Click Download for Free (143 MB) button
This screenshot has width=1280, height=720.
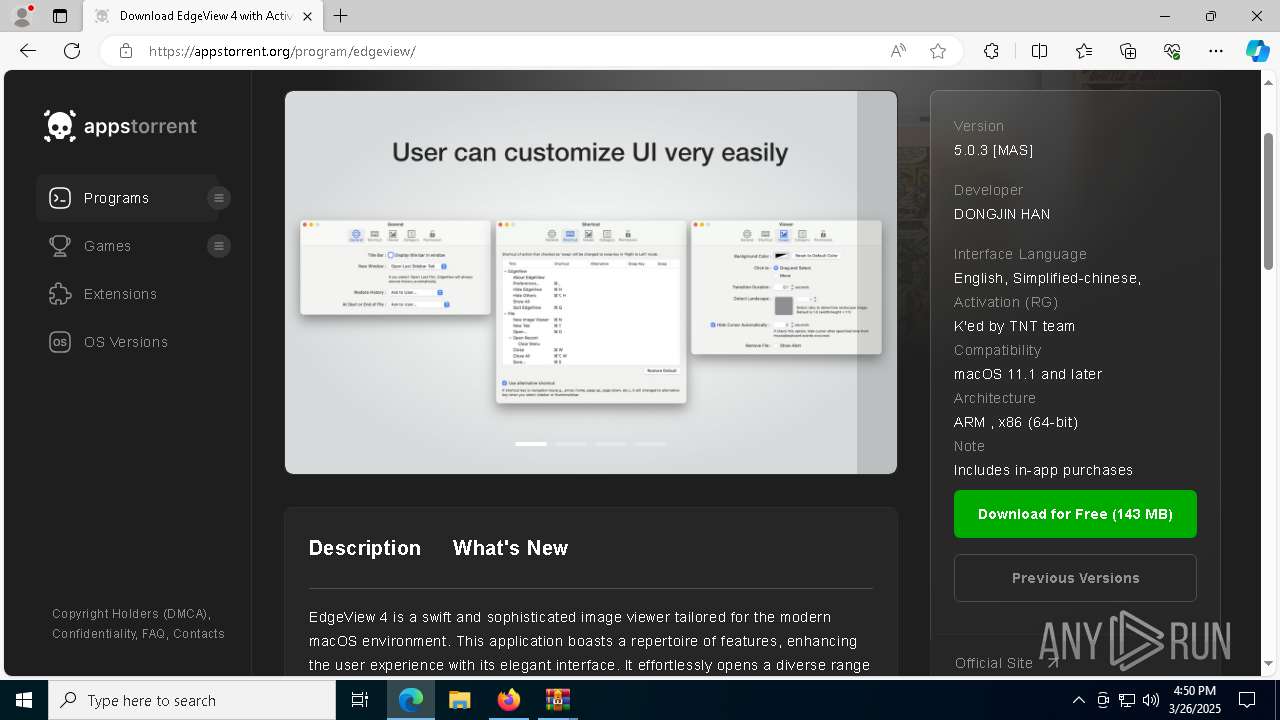pos(1075,514)
